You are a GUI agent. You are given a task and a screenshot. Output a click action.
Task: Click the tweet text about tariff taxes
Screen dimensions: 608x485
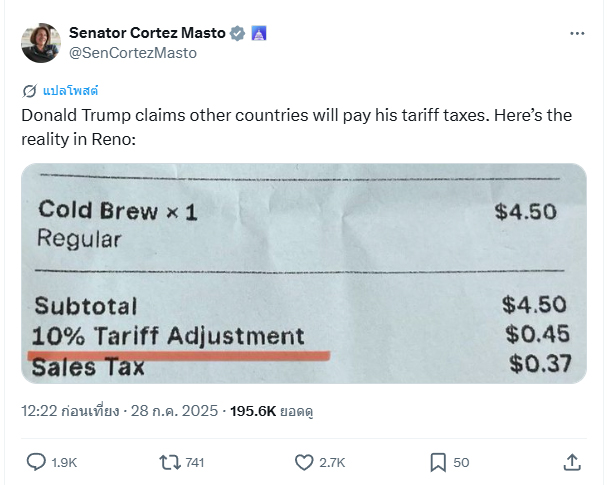pyautogui.click(x=296, y=126)
